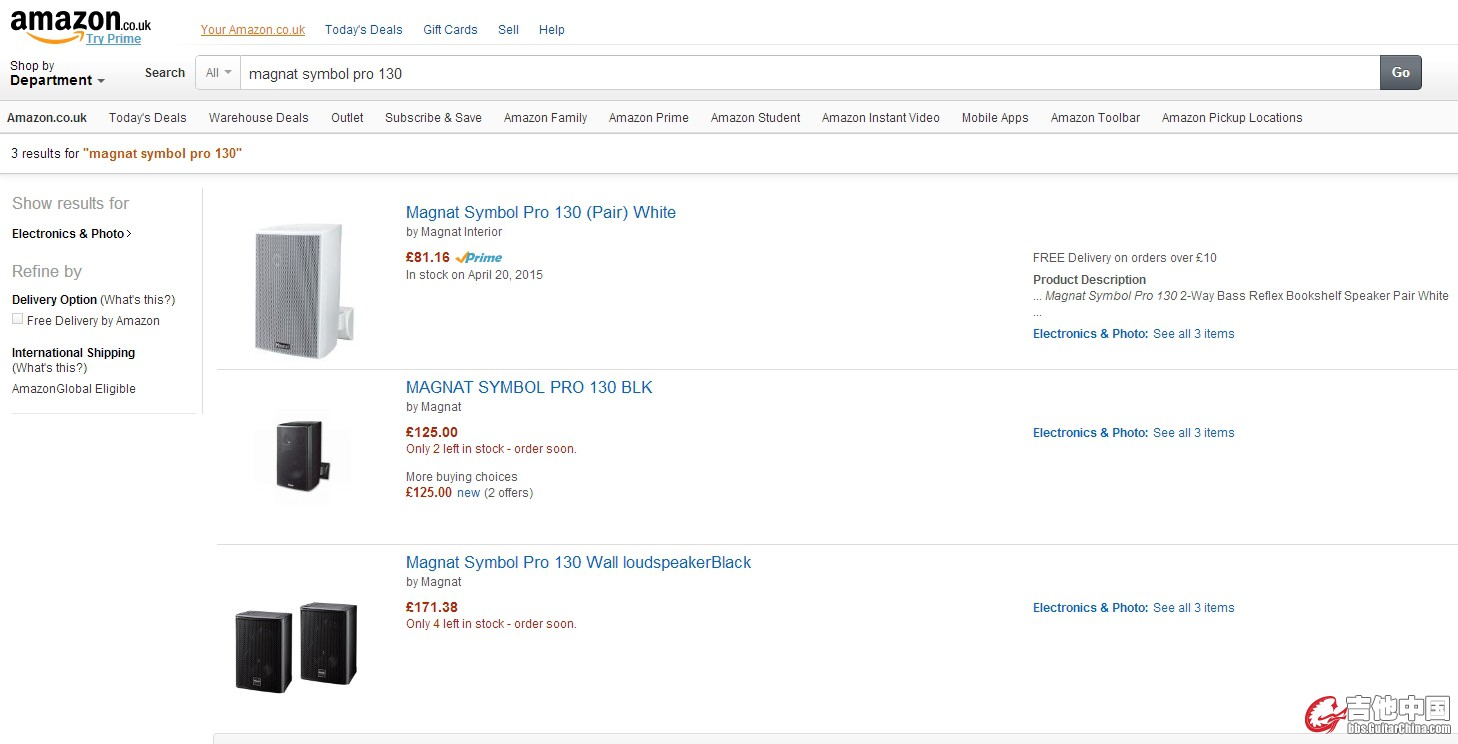
Task: Open the Sell link
Action: click(508, 30)
